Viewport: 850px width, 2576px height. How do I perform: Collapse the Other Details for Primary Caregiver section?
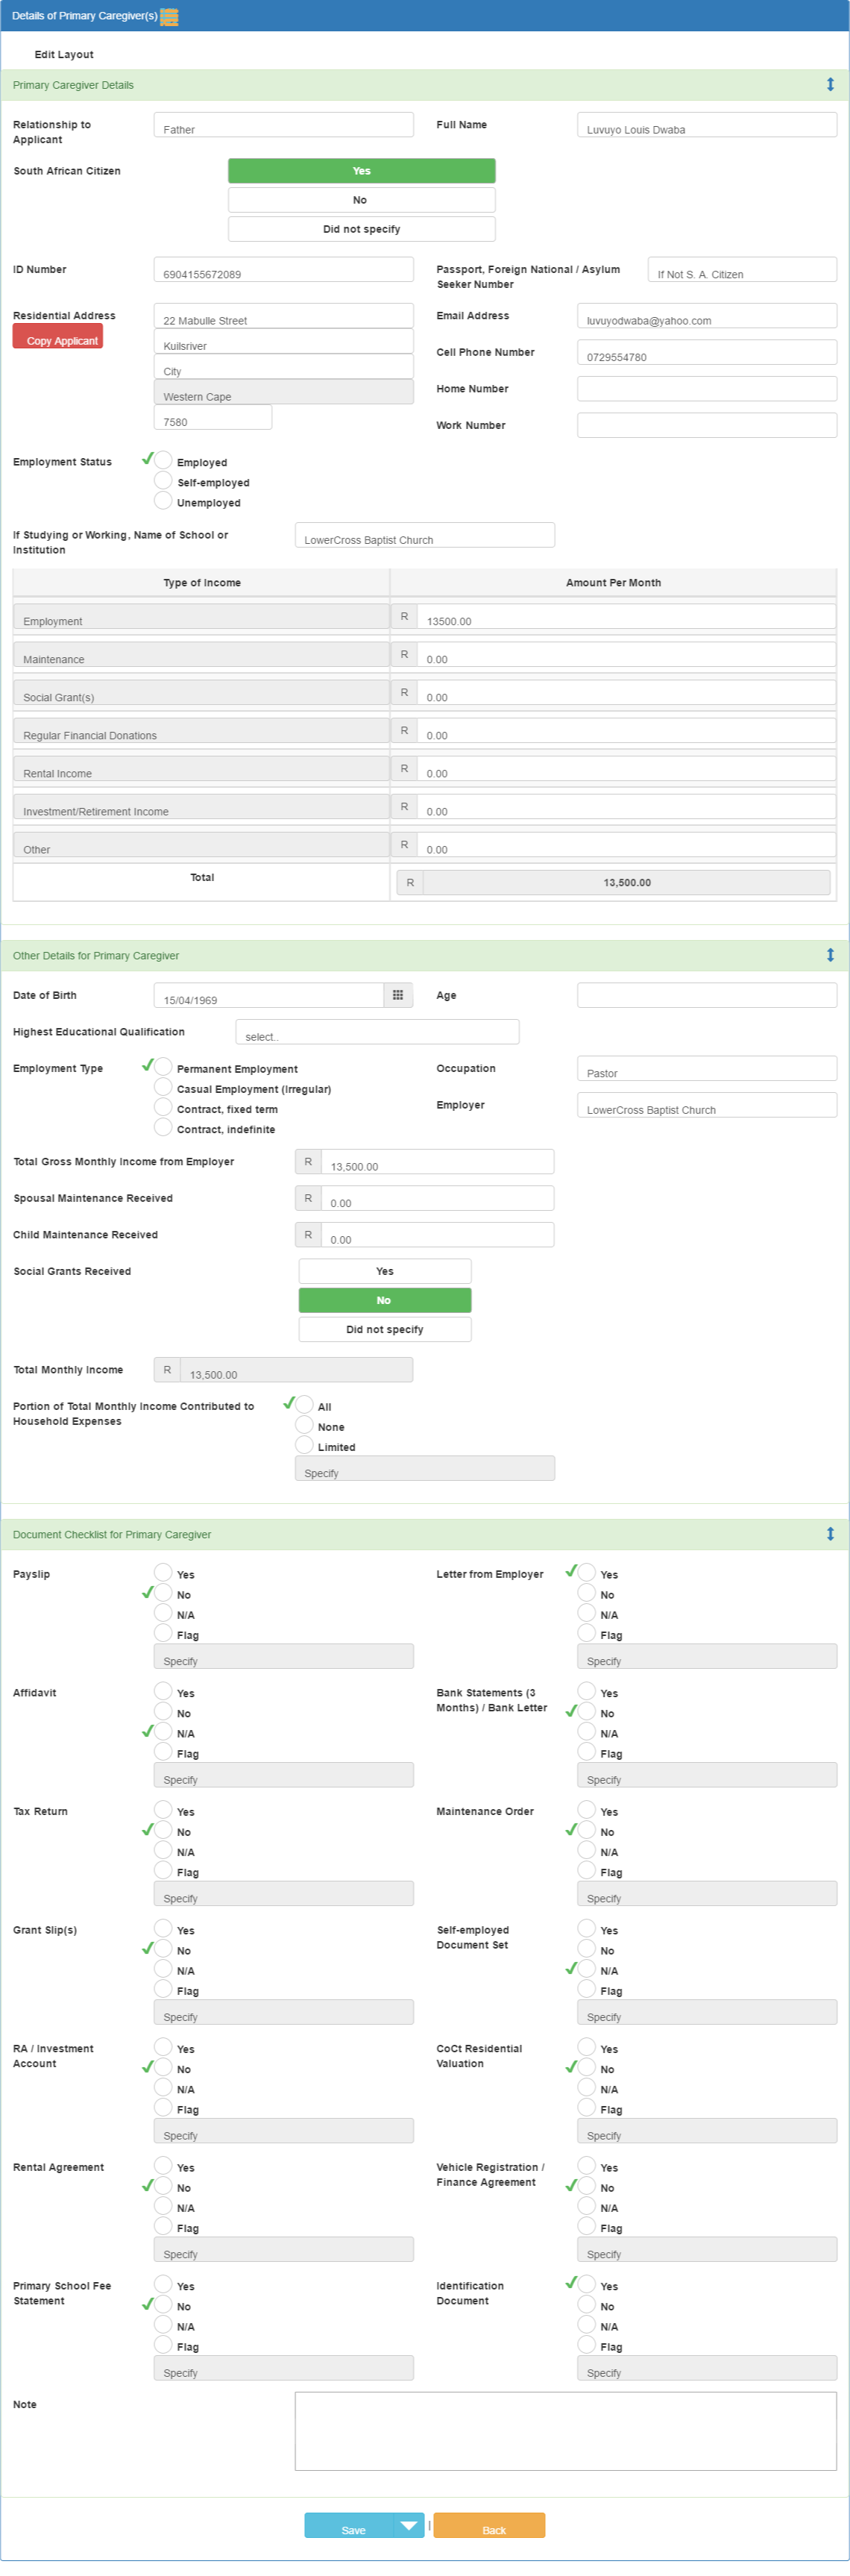(x=830, y=955)
